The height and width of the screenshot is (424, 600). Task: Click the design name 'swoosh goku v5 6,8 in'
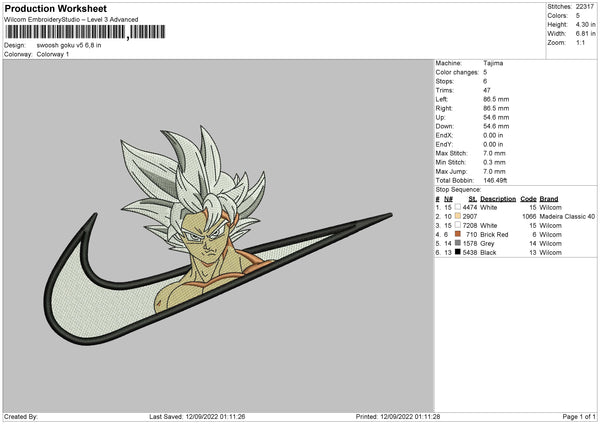69,45
